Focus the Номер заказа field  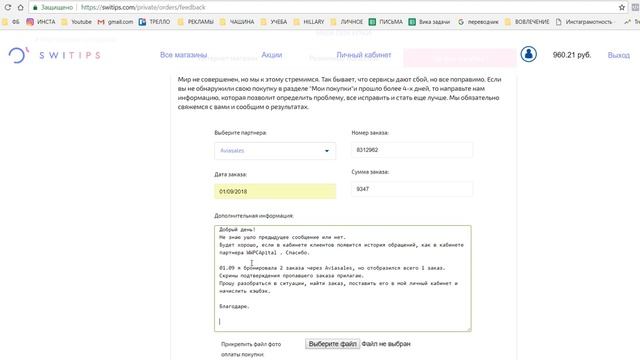click(x=412, y=150)
